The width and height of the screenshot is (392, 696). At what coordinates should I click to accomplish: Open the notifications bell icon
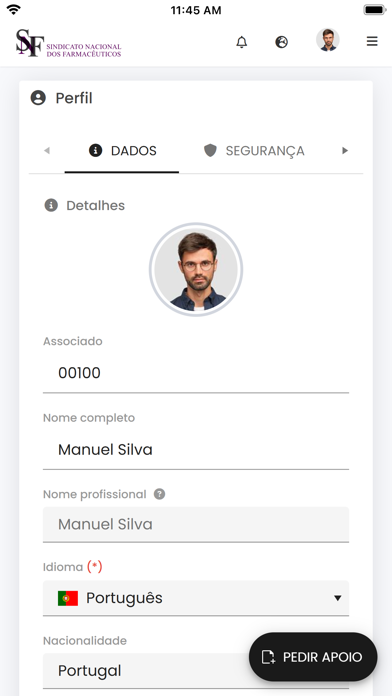click(242, 42)
